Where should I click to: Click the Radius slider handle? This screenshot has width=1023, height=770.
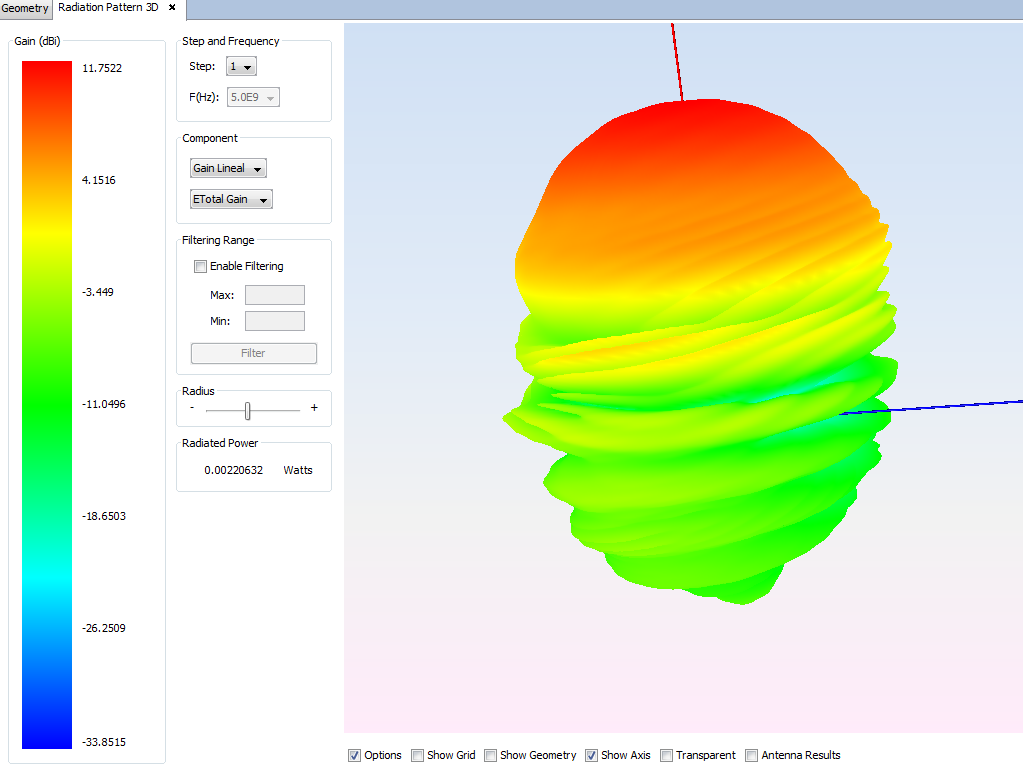(x=248, y=410)
